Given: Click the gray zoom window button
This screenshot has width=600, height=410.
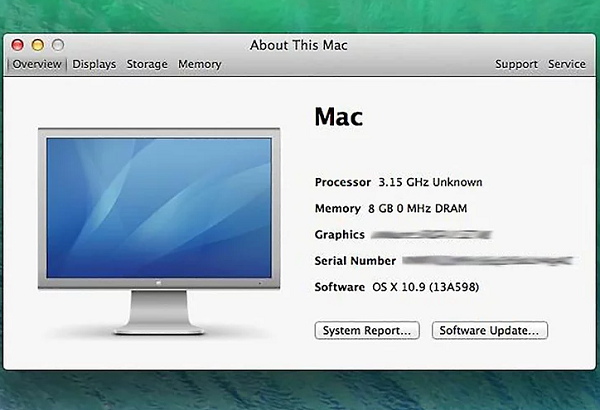Looking at the screenshot, I should [x=58, y=45].
